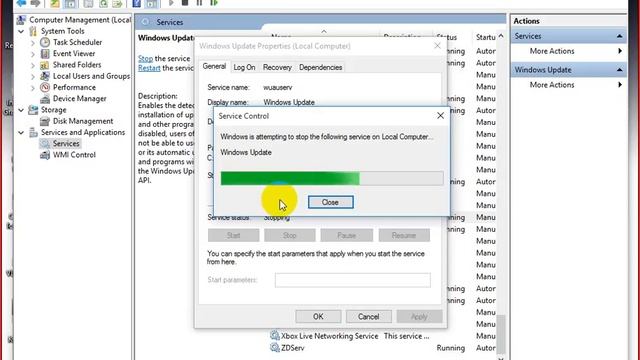The width and height of the screenshot is (640, 360).
Task: Click the Performance monitor icon
Action: (x=45, y=87)
